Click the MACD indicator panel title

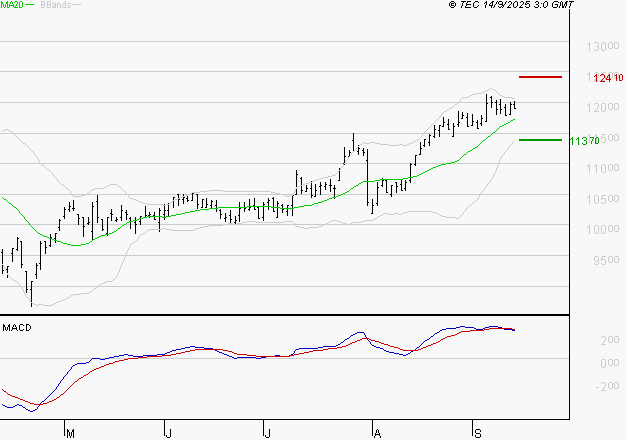(17, 327)
